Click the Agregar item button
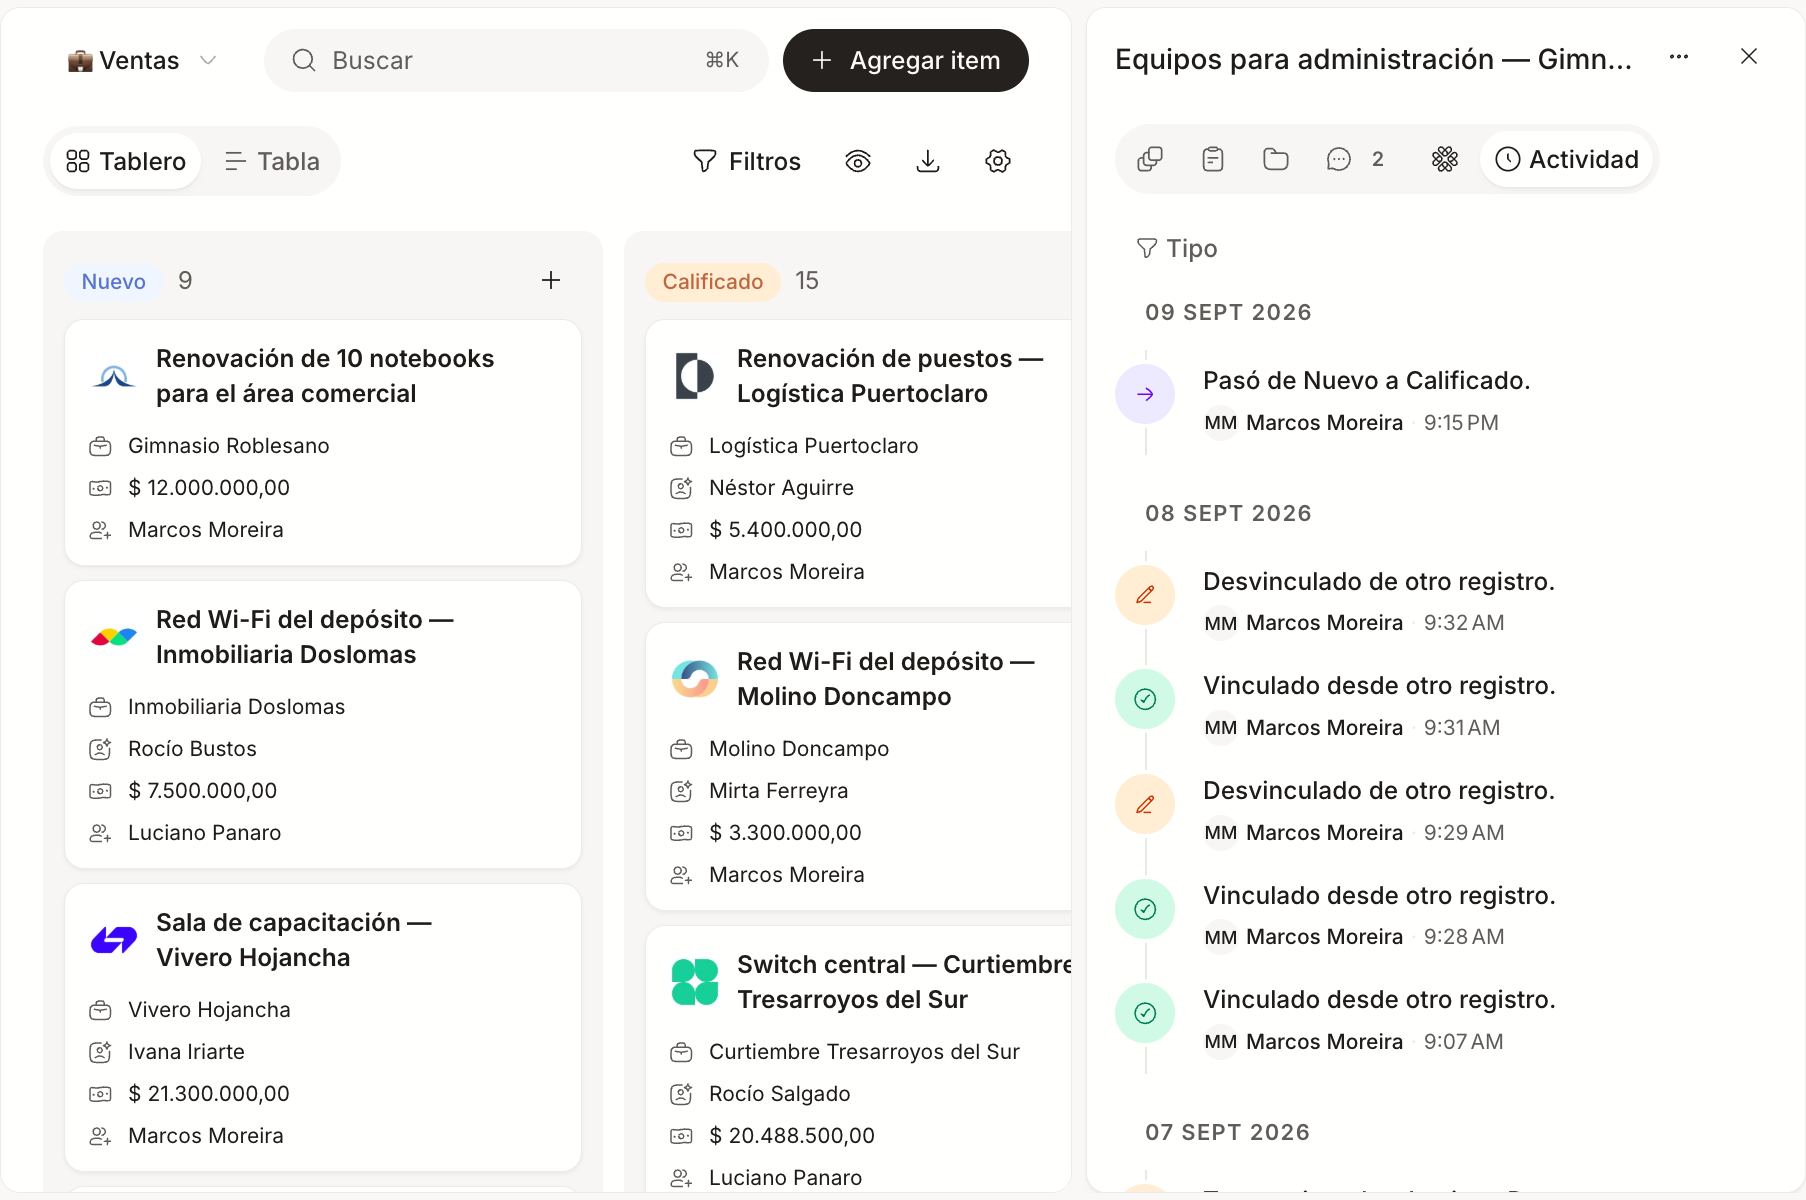The width and height of the screenshot is (1806, 1200). [905, 60]
